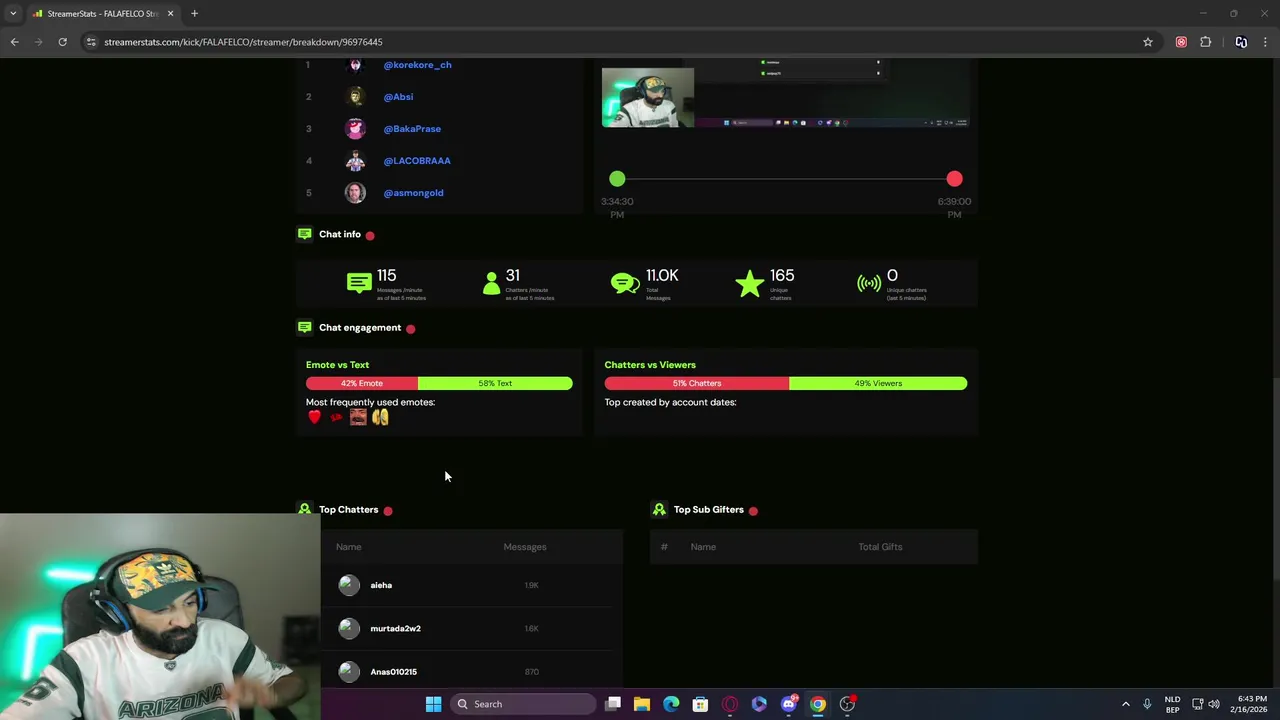Open OBS Studio from the taskbar
1280x720 pixels.
(x=847, y=704)
